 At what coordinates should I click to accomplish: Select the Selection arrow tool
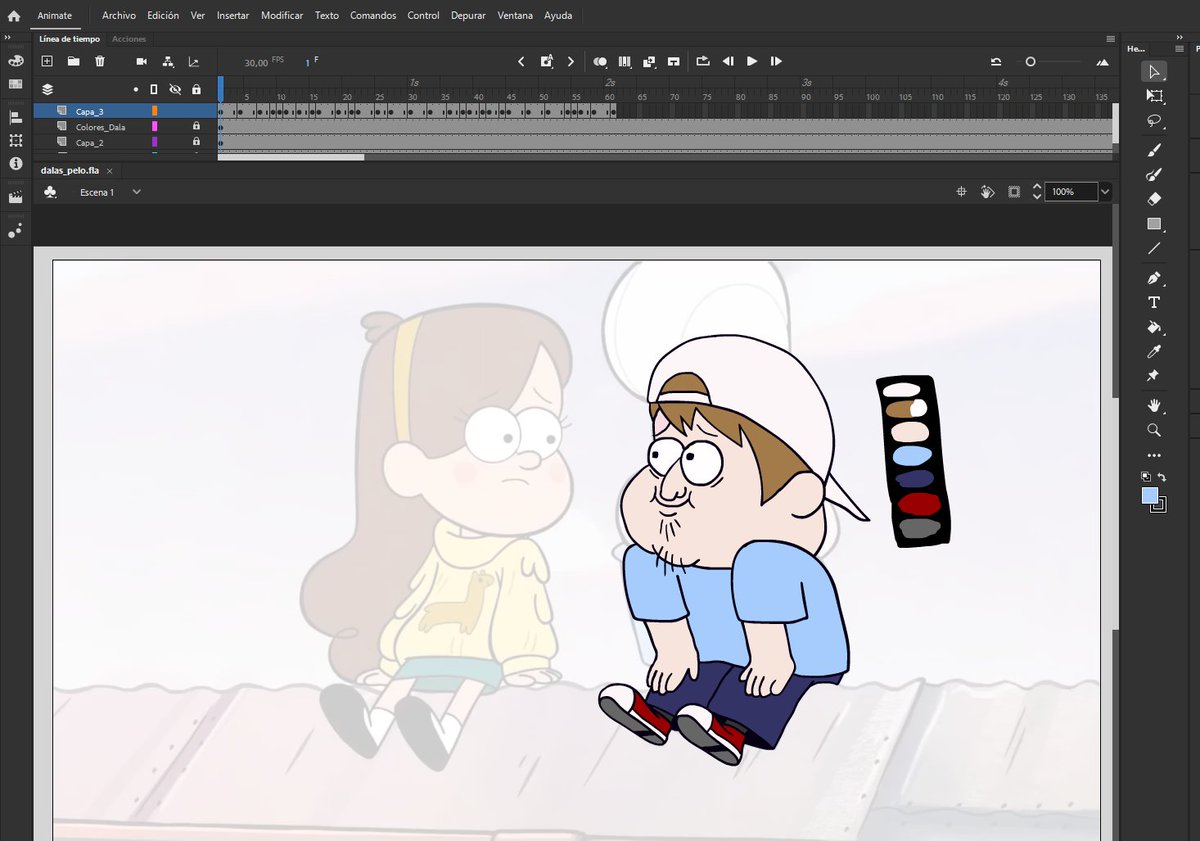(x=1154, y=71)
